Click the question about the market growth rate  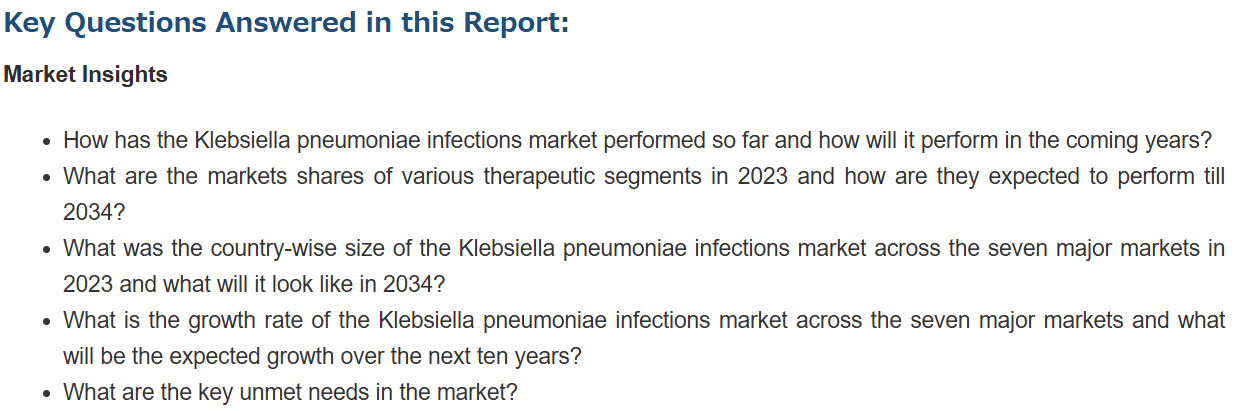pyautogui.click(x=644, y=338)
